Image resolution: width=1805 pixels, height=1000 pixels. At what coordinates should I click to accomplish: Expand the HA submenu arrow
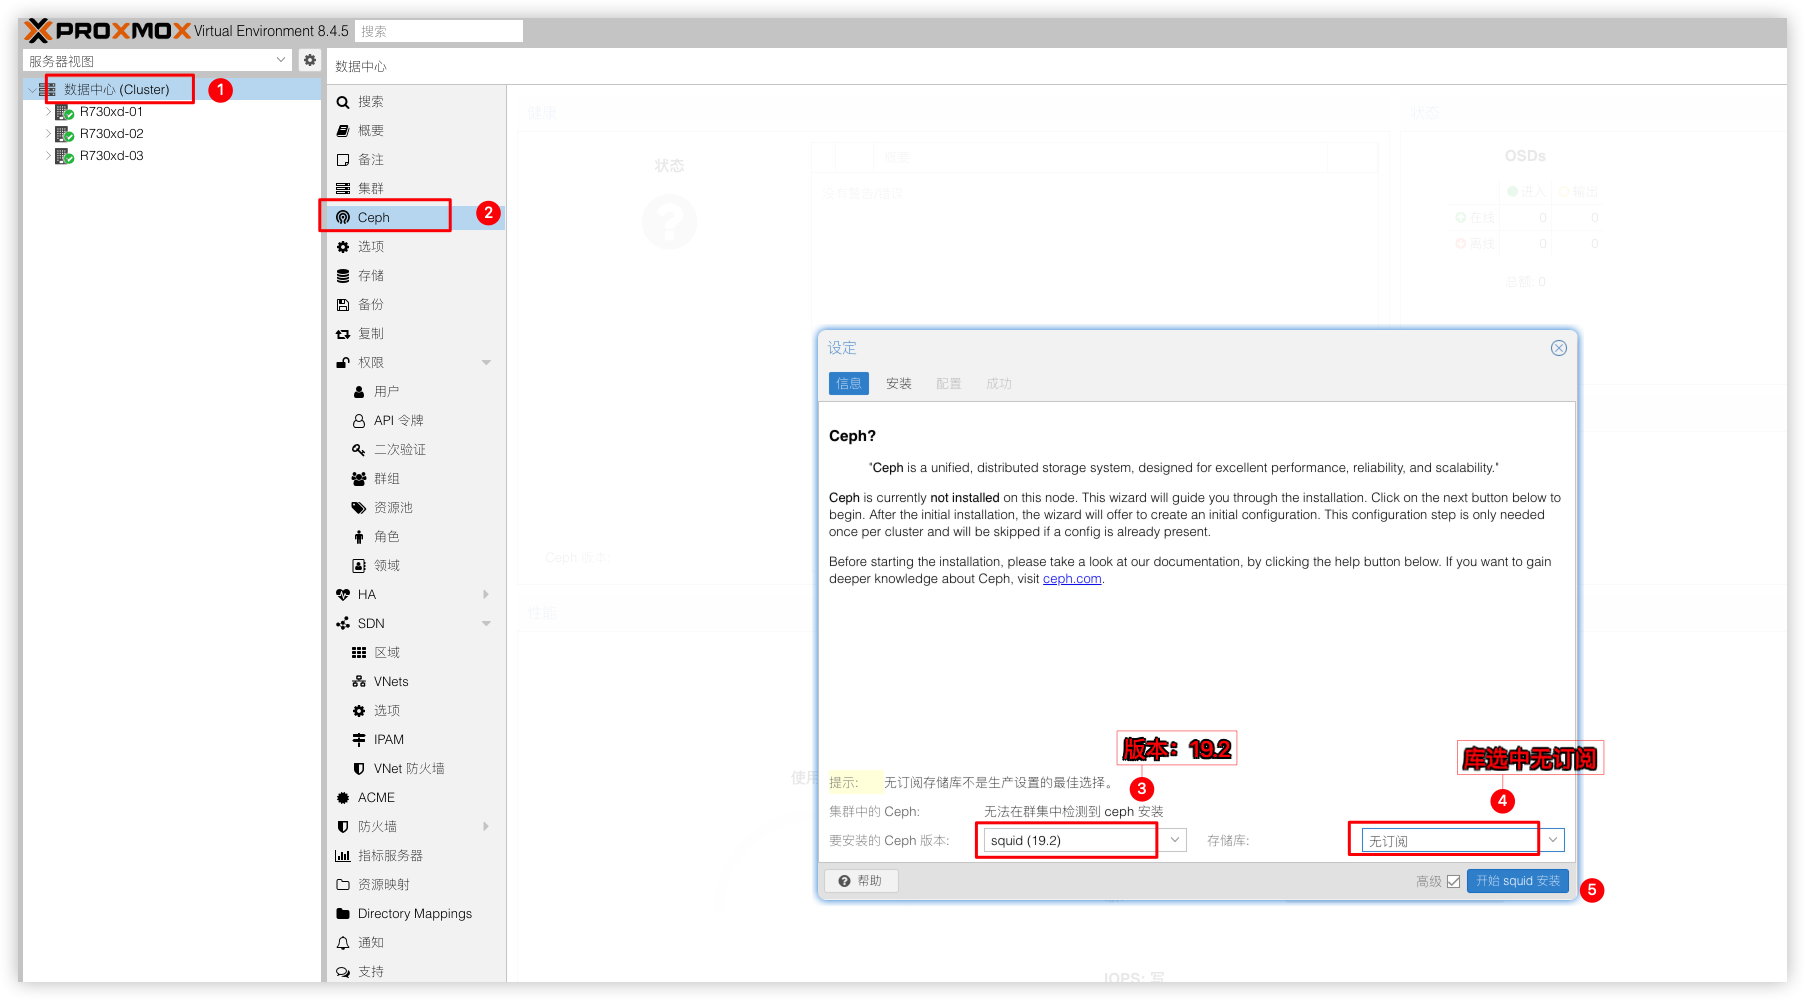click(486, 595)
